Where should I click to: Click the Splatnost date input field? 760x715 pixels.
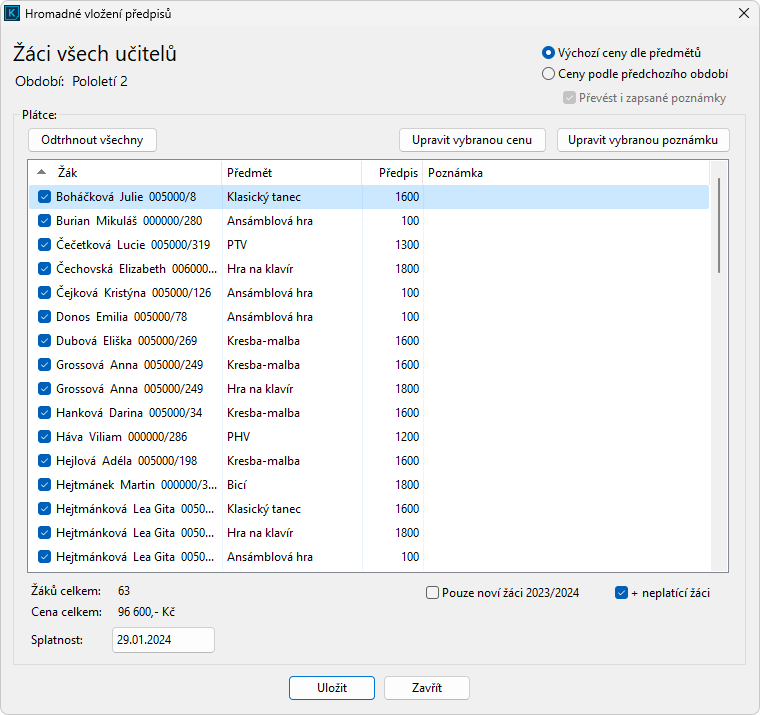(163, 640)
